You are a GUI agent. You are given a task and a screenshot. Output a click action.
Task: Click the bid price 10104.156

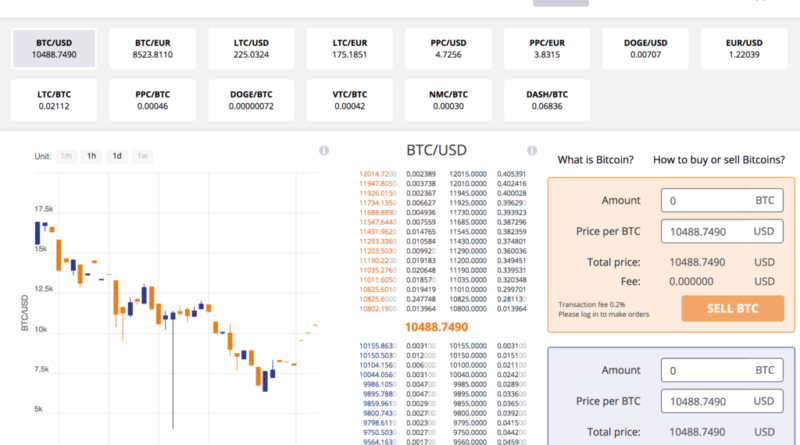click(378, 365)
